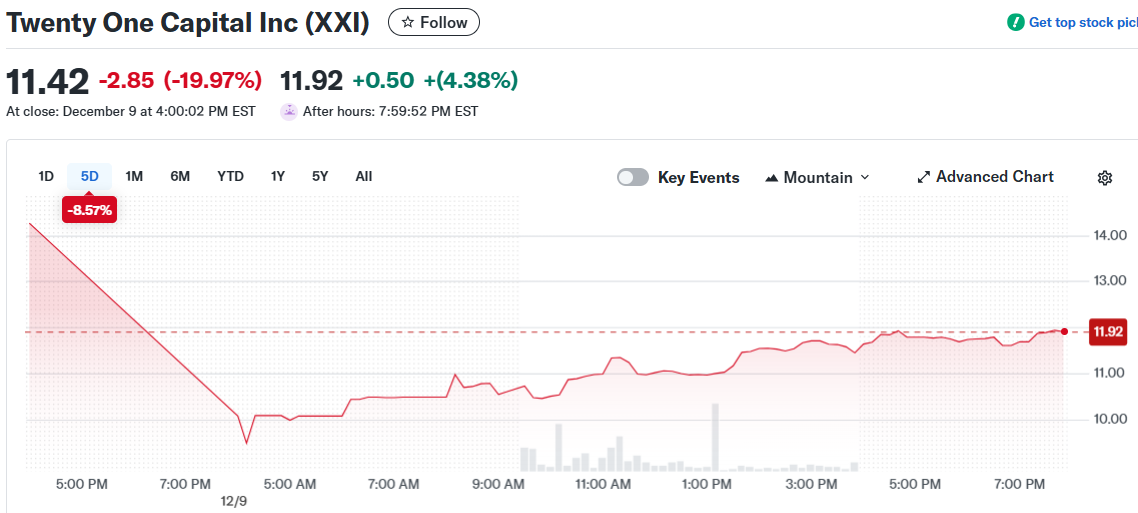Show the All time range
The width and height of the screenshot is (1138, 513).
364,176
